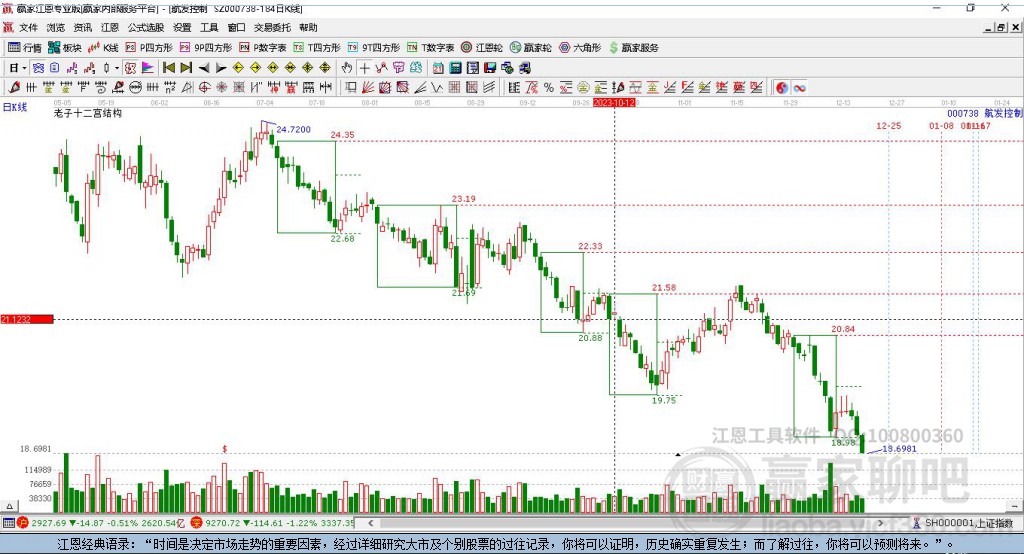The height and width of the screenshot is (554, 1024).
Task: Click the red-blue yin-yang icon
Action: [x=782, y=88]
